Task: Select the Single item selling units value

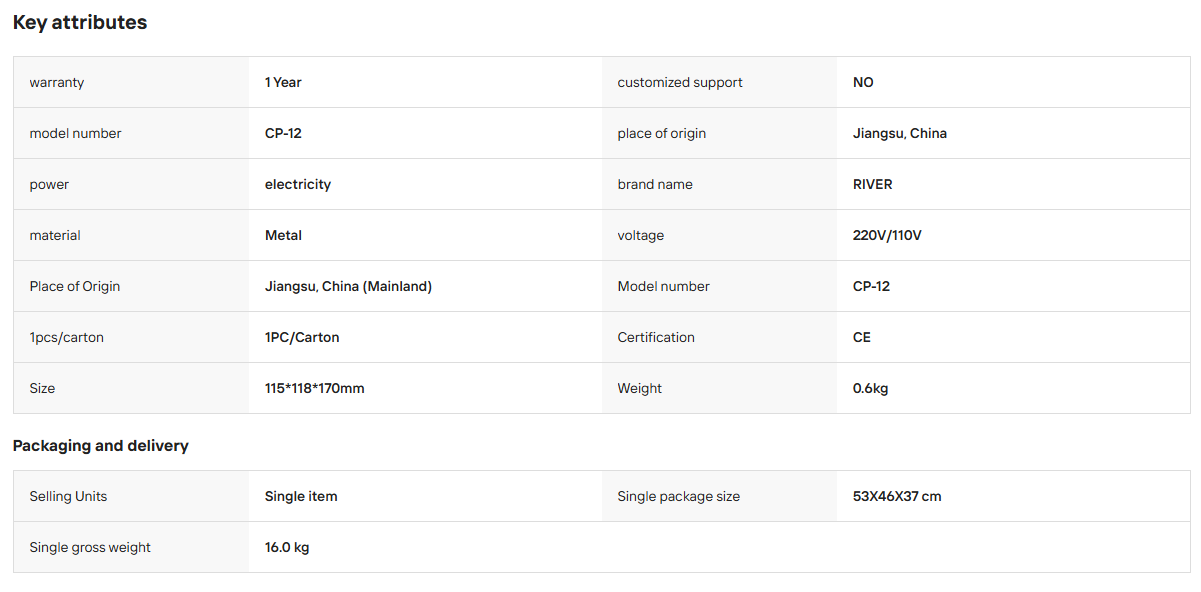Action: [301, 496]
